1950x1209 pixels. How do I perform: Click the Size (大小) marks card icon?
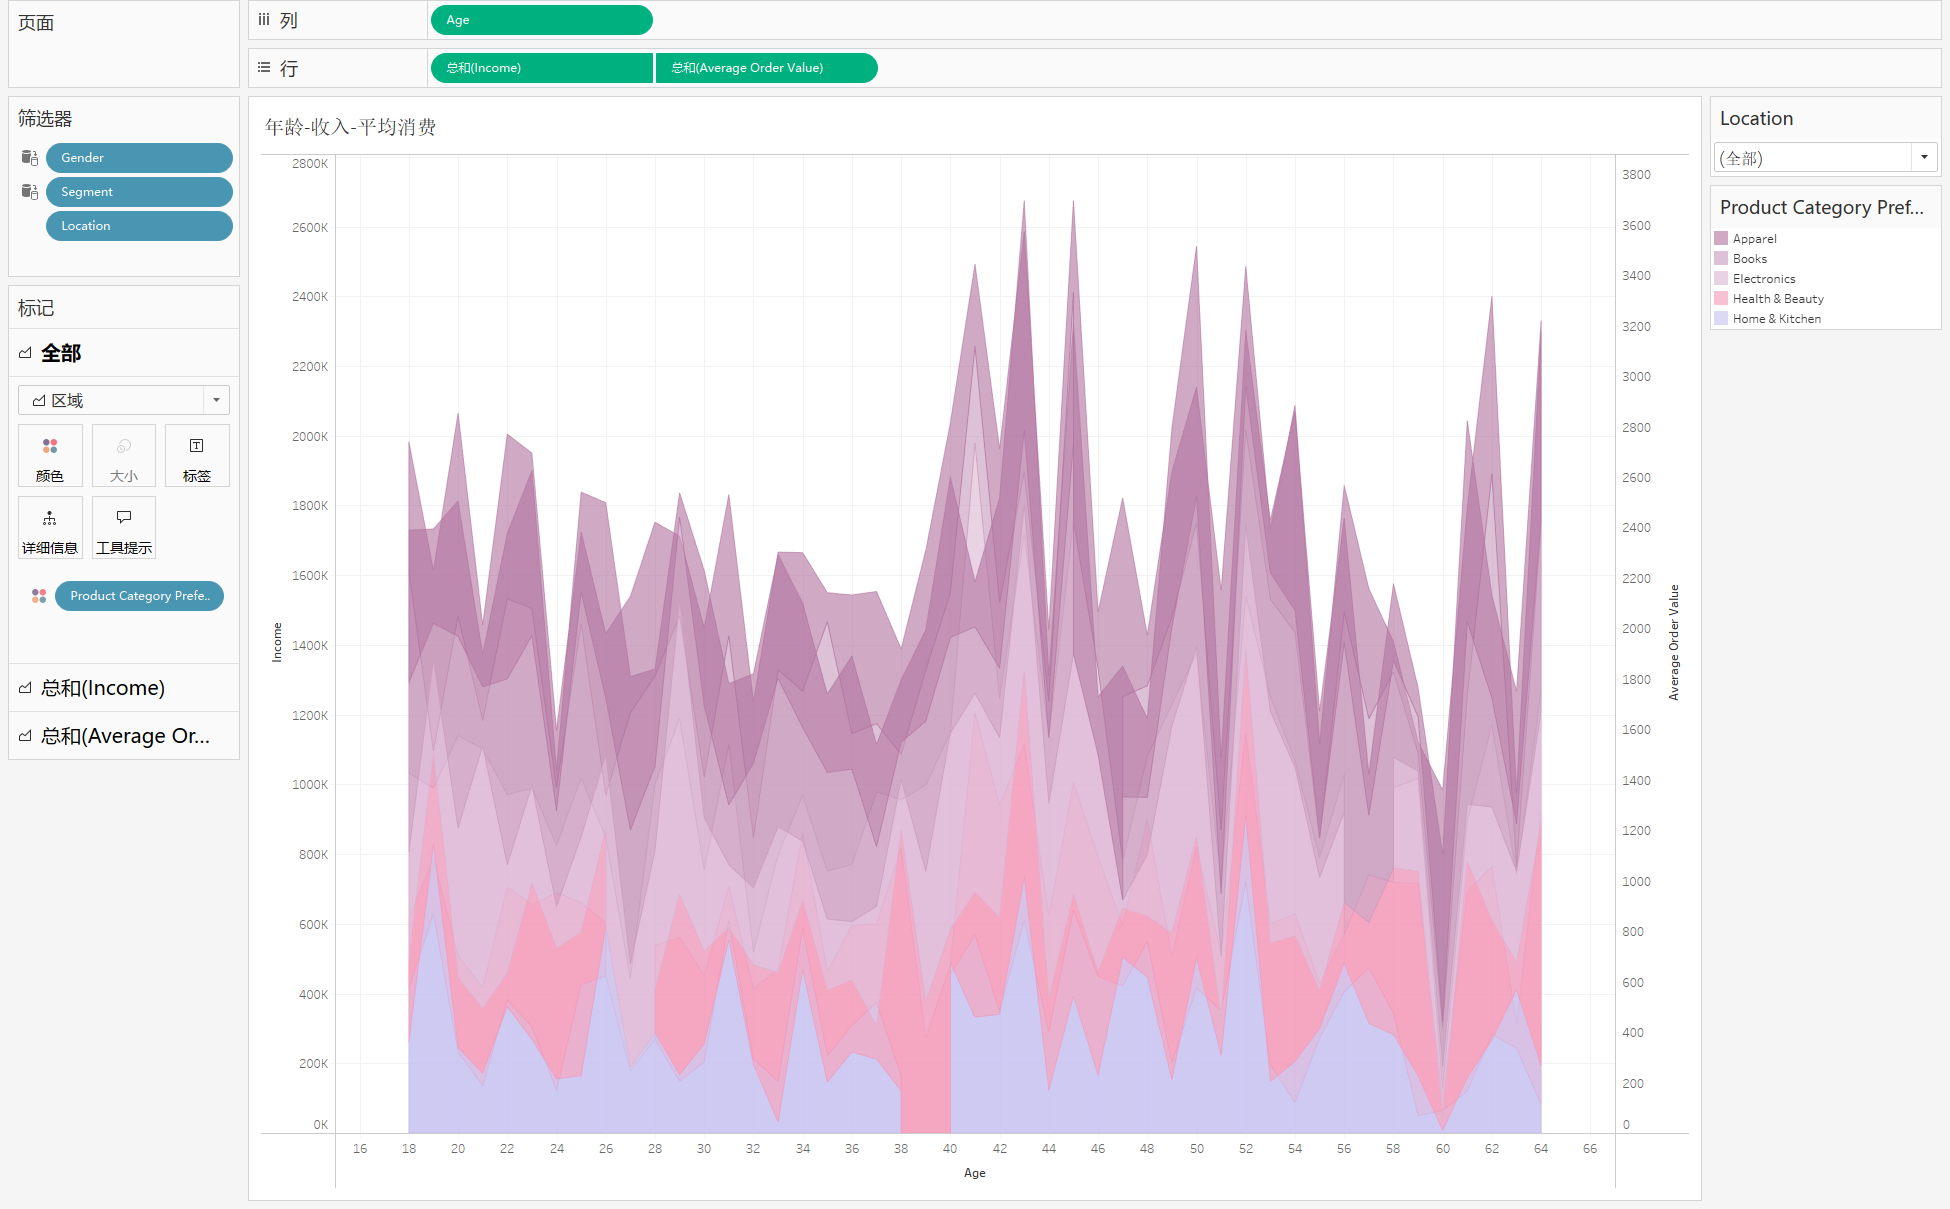tap(124, 456)
